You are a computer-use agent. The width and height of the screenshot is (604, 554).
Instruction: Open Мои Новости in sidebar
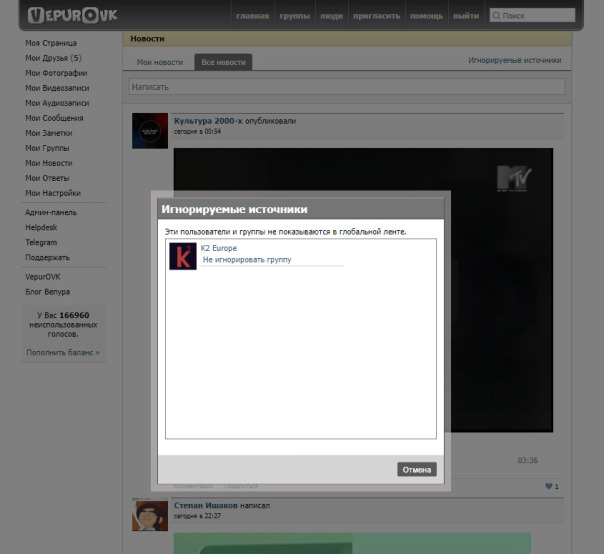[49, 163]
